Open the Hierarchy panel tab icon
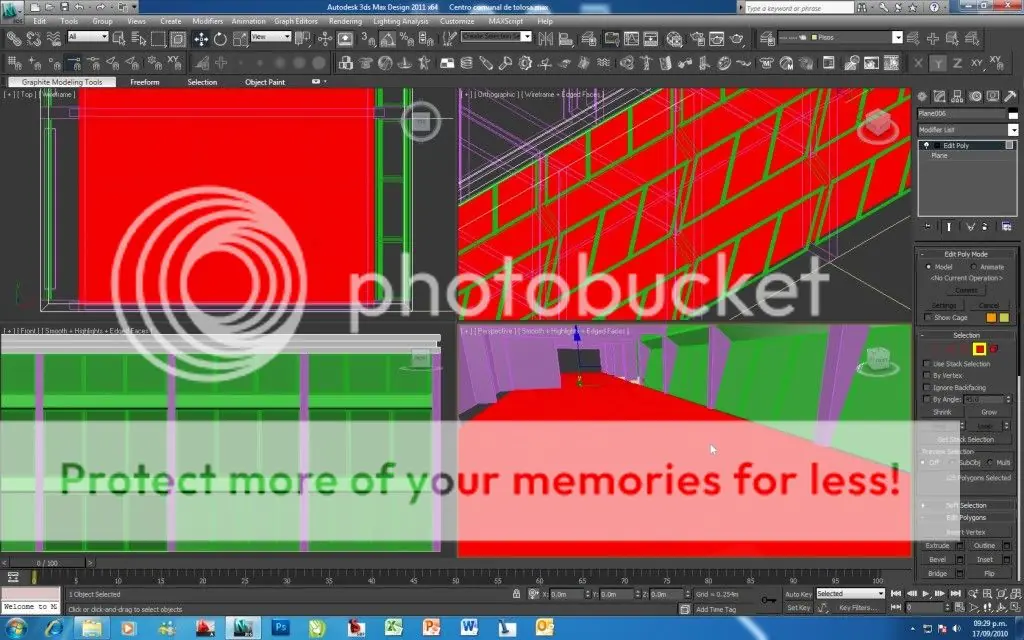1024x640 pixels. (x=957, y=96)
